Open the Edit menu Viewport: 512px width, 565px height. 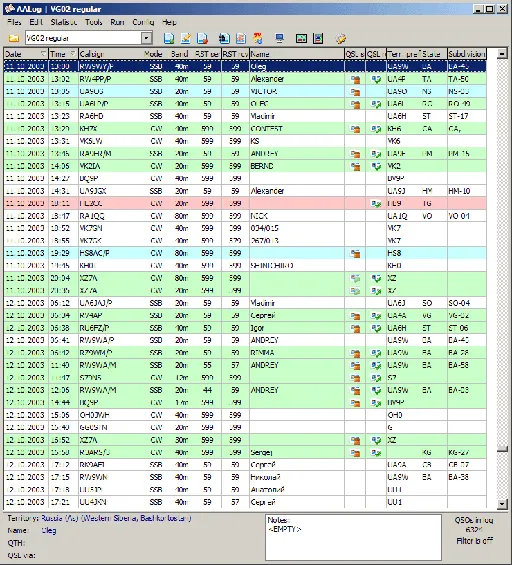(x=36, y=22)
